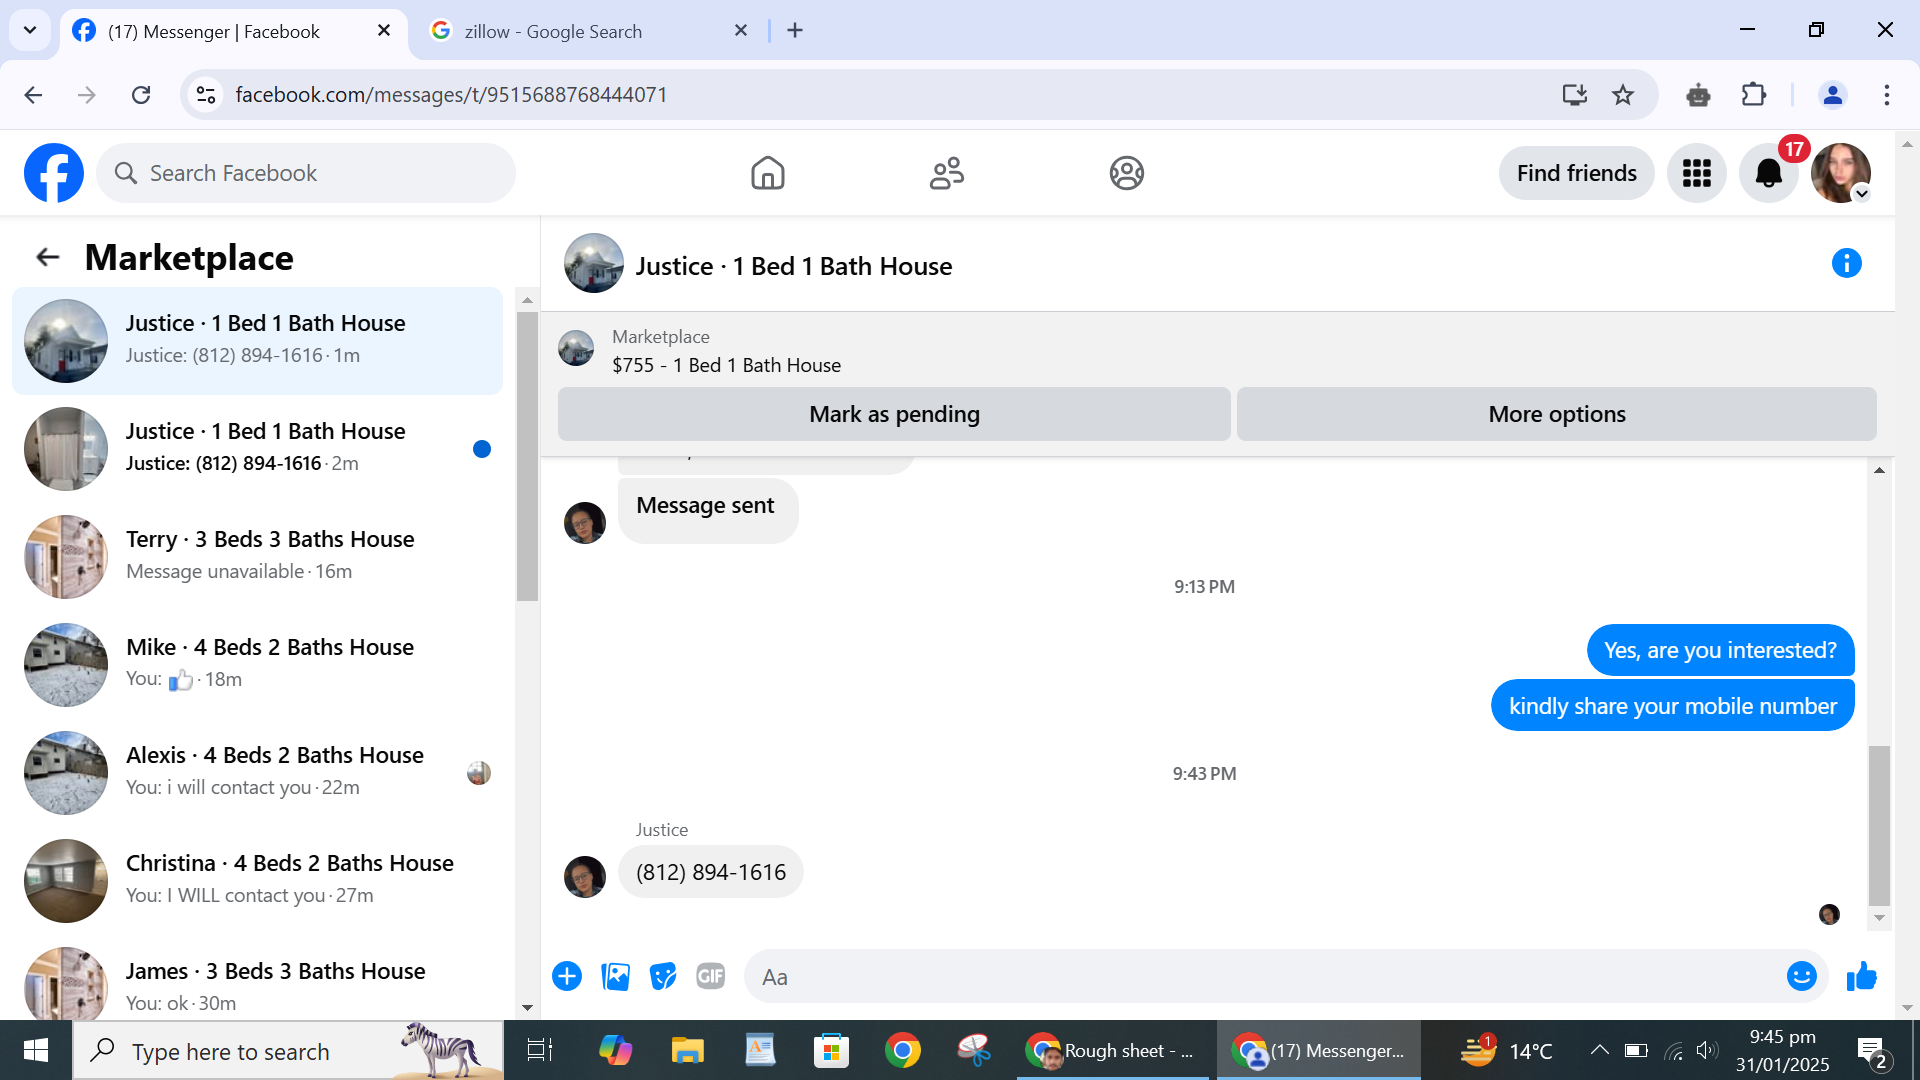Open the Friends icon in top navigation

[x=947, y=173]
